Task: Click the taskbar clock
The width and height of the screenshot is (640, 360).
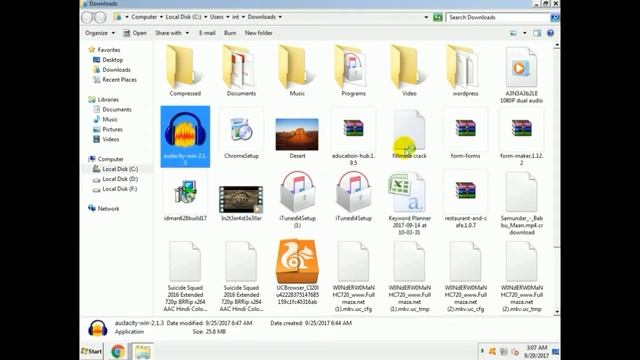Action: pos(536,351)
